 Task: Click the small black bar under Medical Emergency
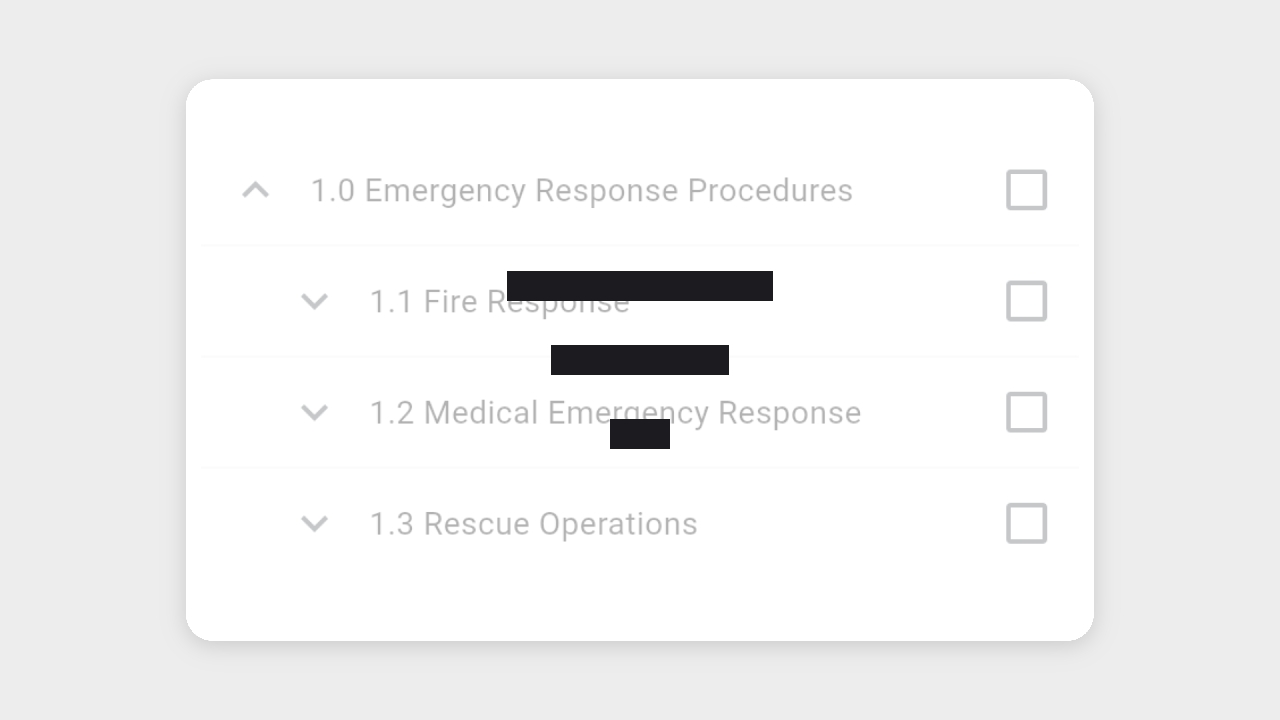640,435
